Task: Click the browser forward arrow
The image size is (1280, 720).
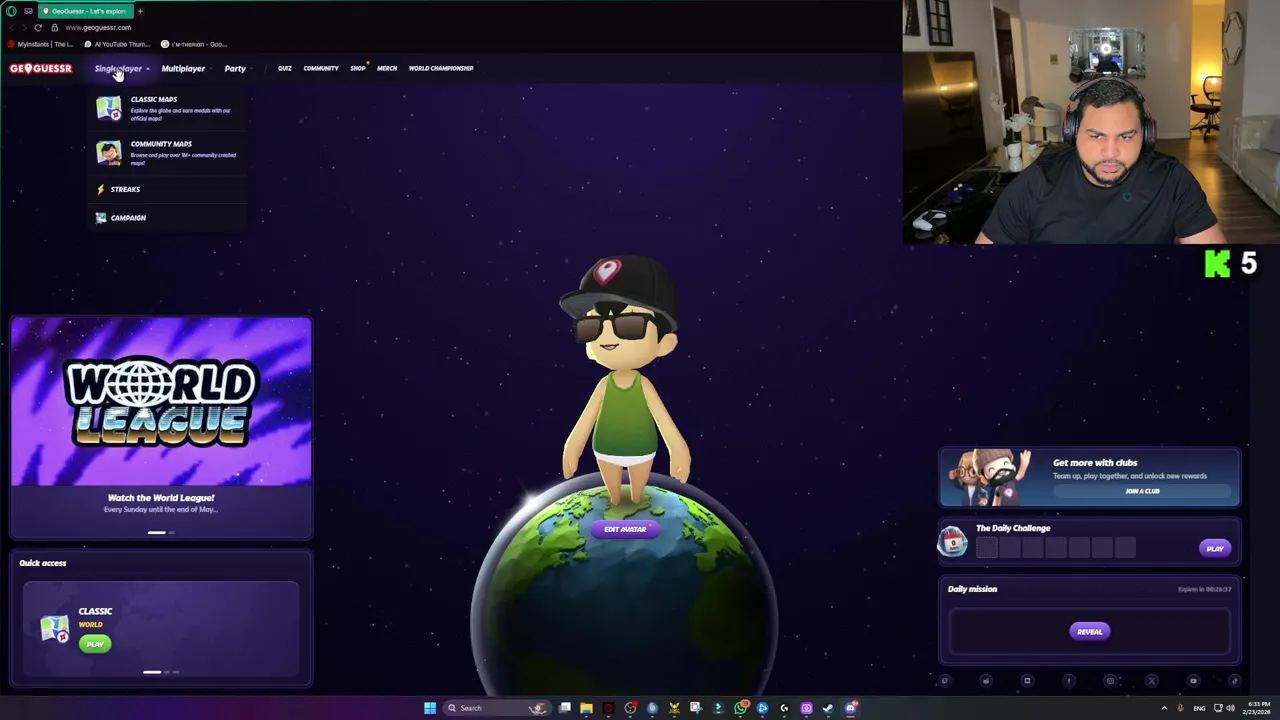Action: point(24,27)
